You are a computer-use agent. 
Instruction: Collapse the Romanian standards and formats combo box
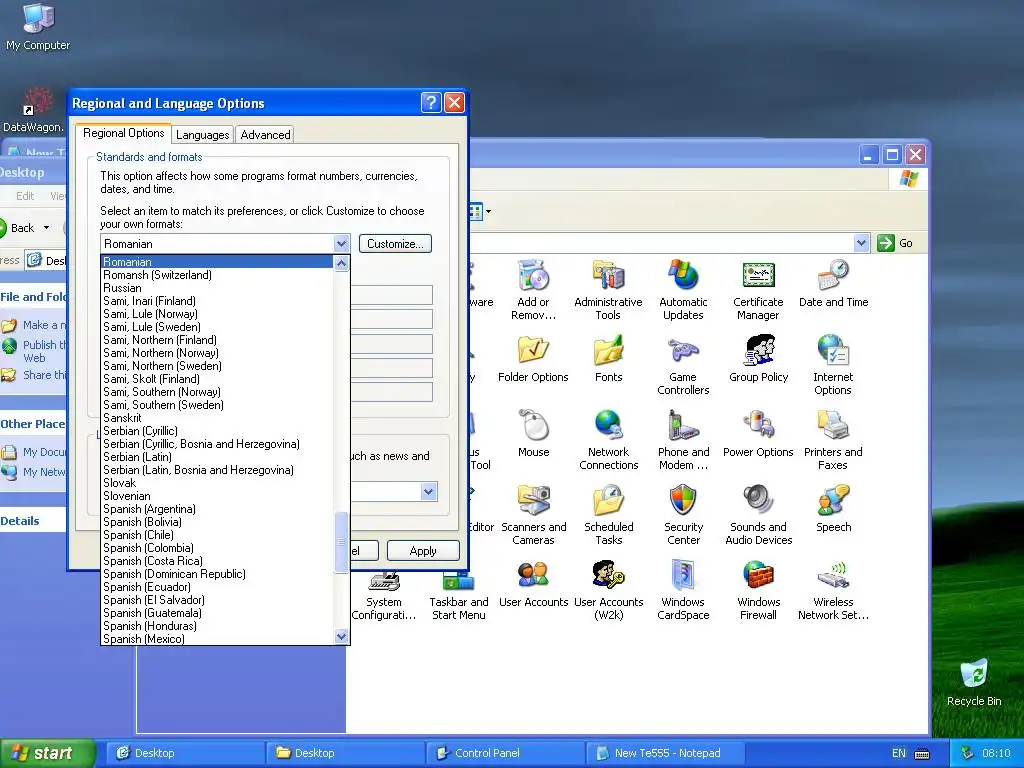point(342,244)
